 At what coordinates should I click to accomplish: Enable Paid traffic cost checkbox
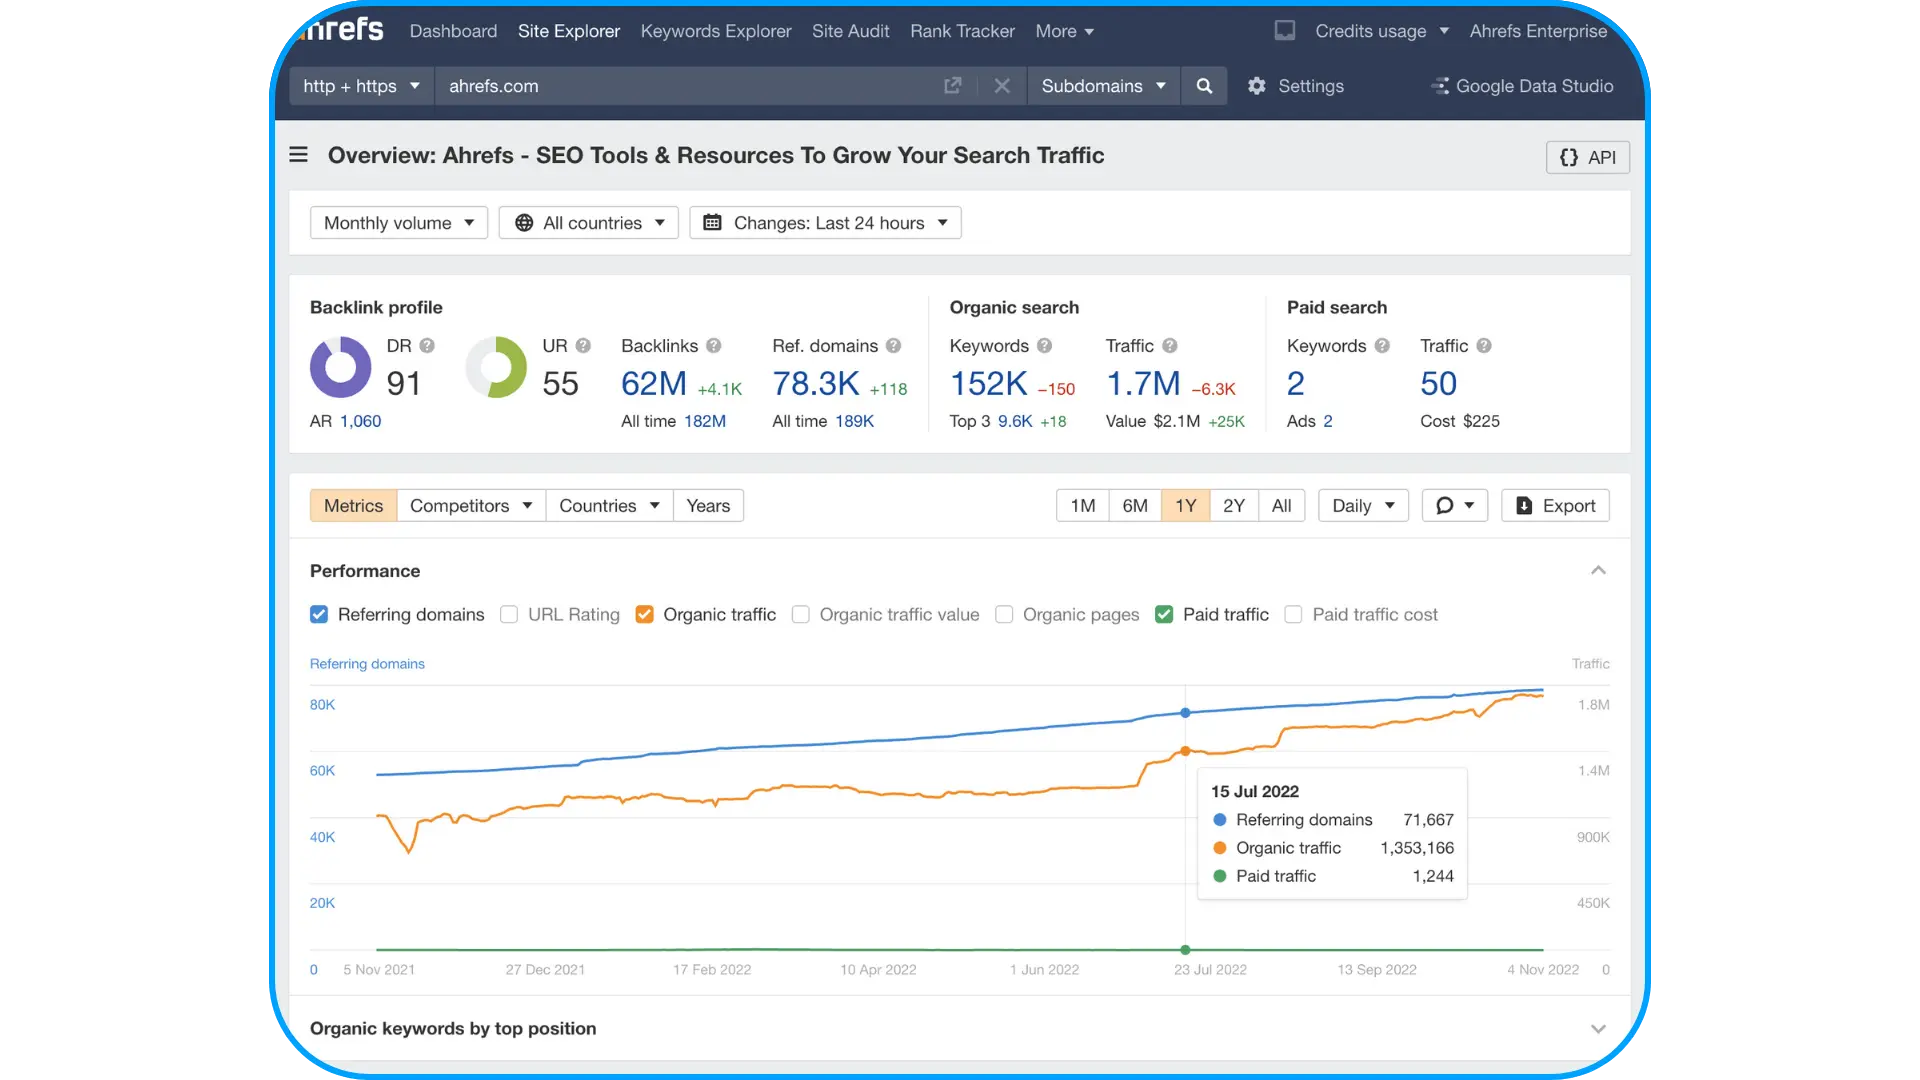[x=1293, y=615]
